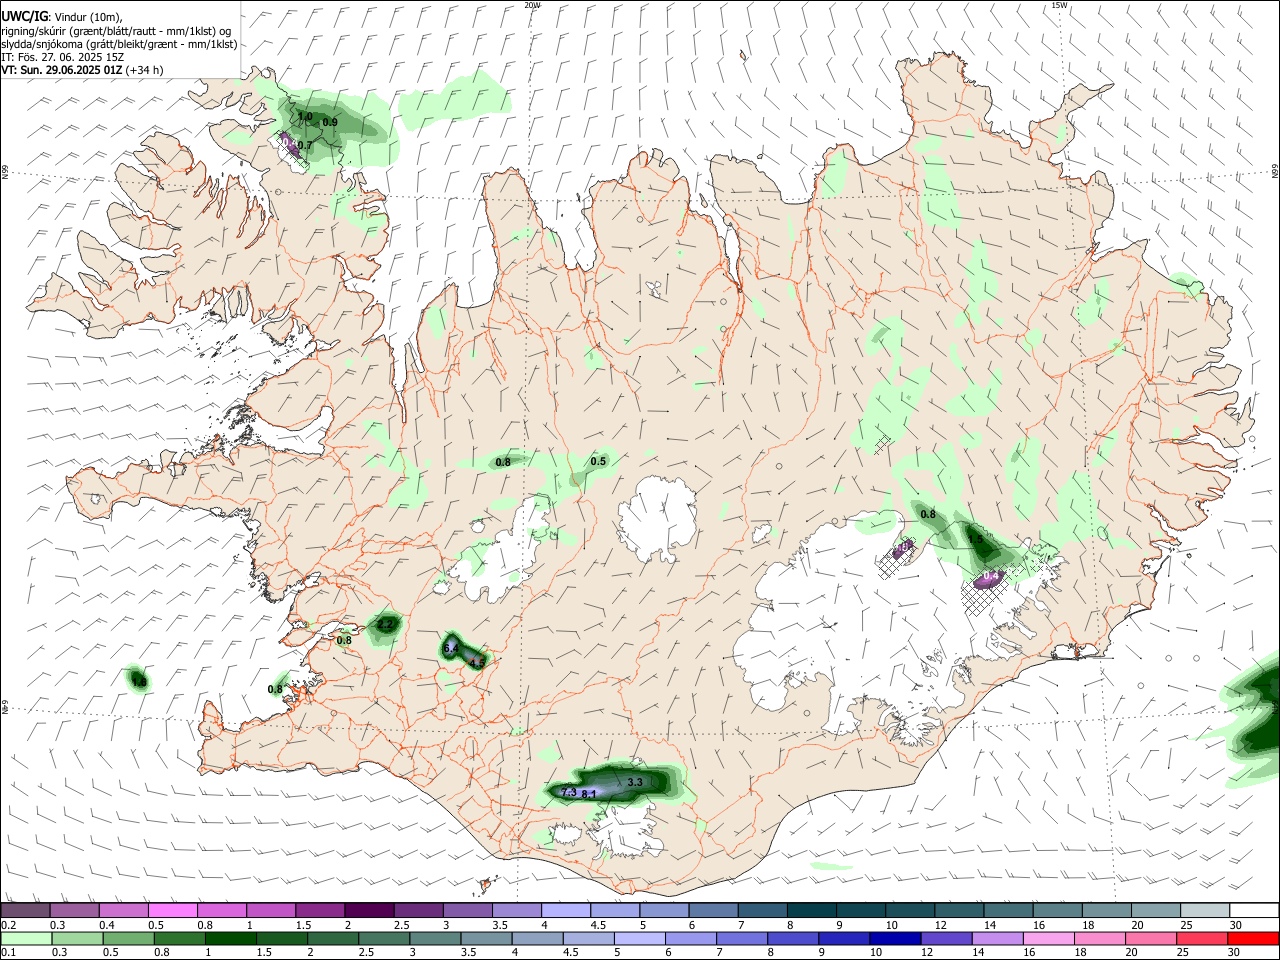Click the 3.3 precipitation value on the south coast
This screenshot has width=1280, height=960.
[634, 782]
